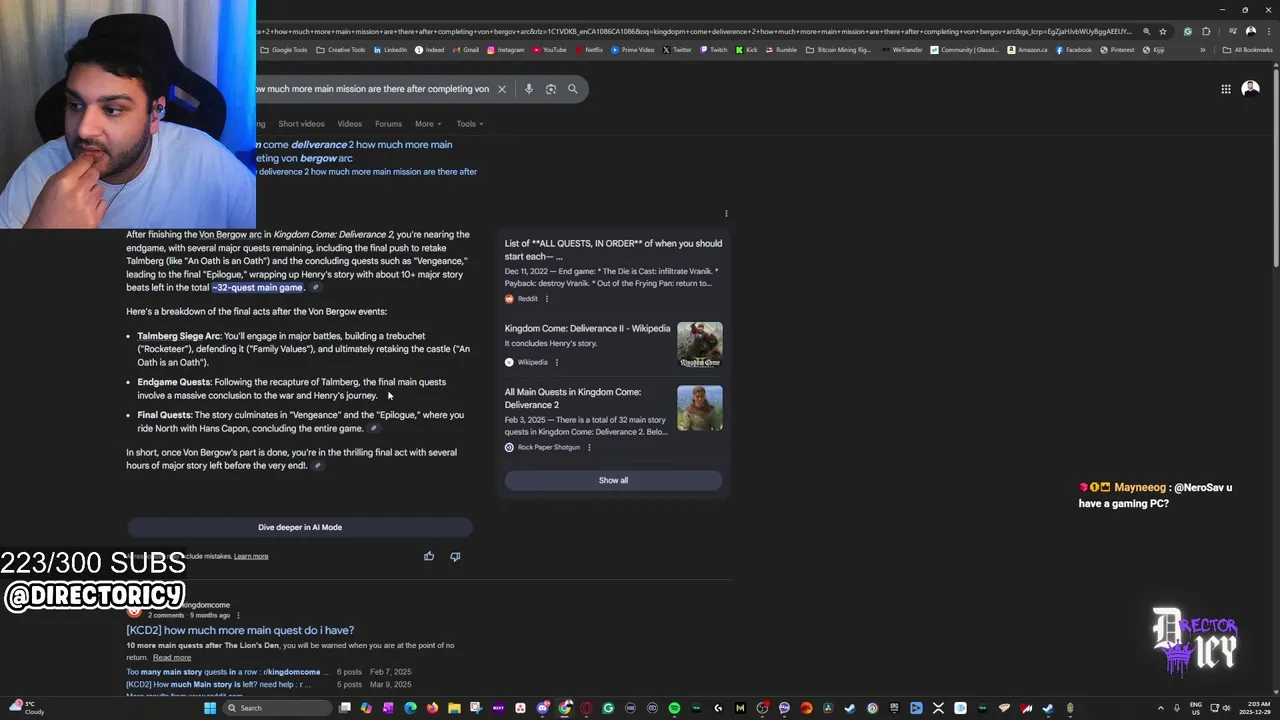Open the Google apps grid

pyautogui.click(x=1226, y=89)
